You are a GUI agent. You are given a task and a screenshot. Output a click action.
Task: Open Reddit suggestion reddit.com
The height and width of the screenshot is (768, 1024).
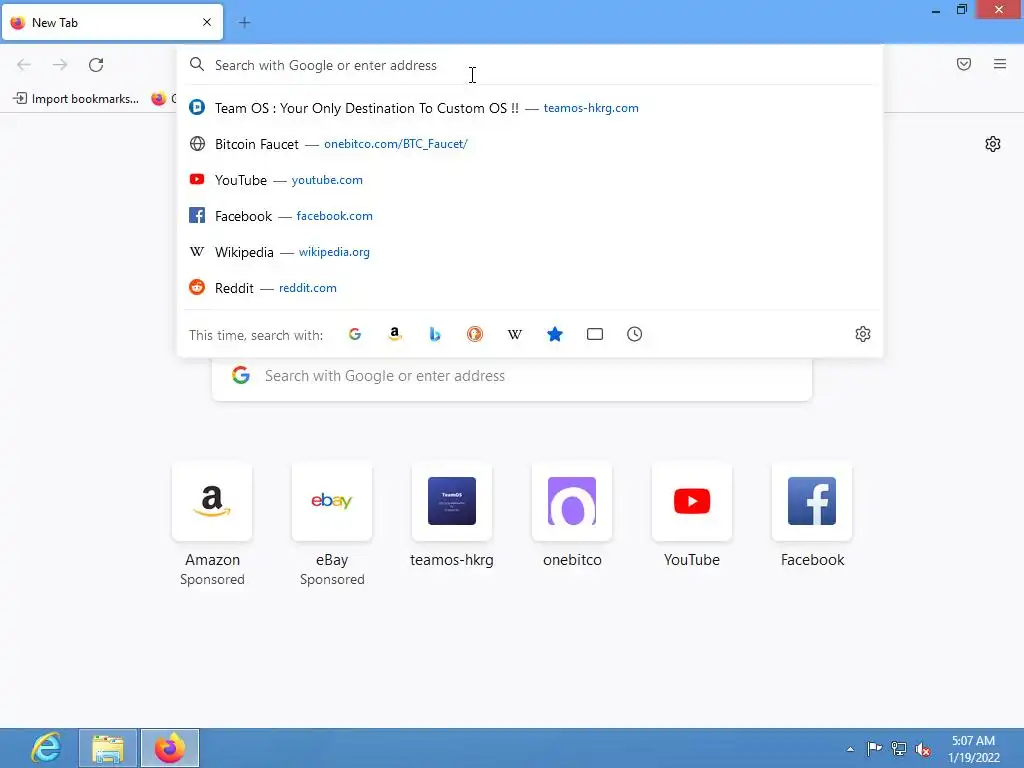530,287
